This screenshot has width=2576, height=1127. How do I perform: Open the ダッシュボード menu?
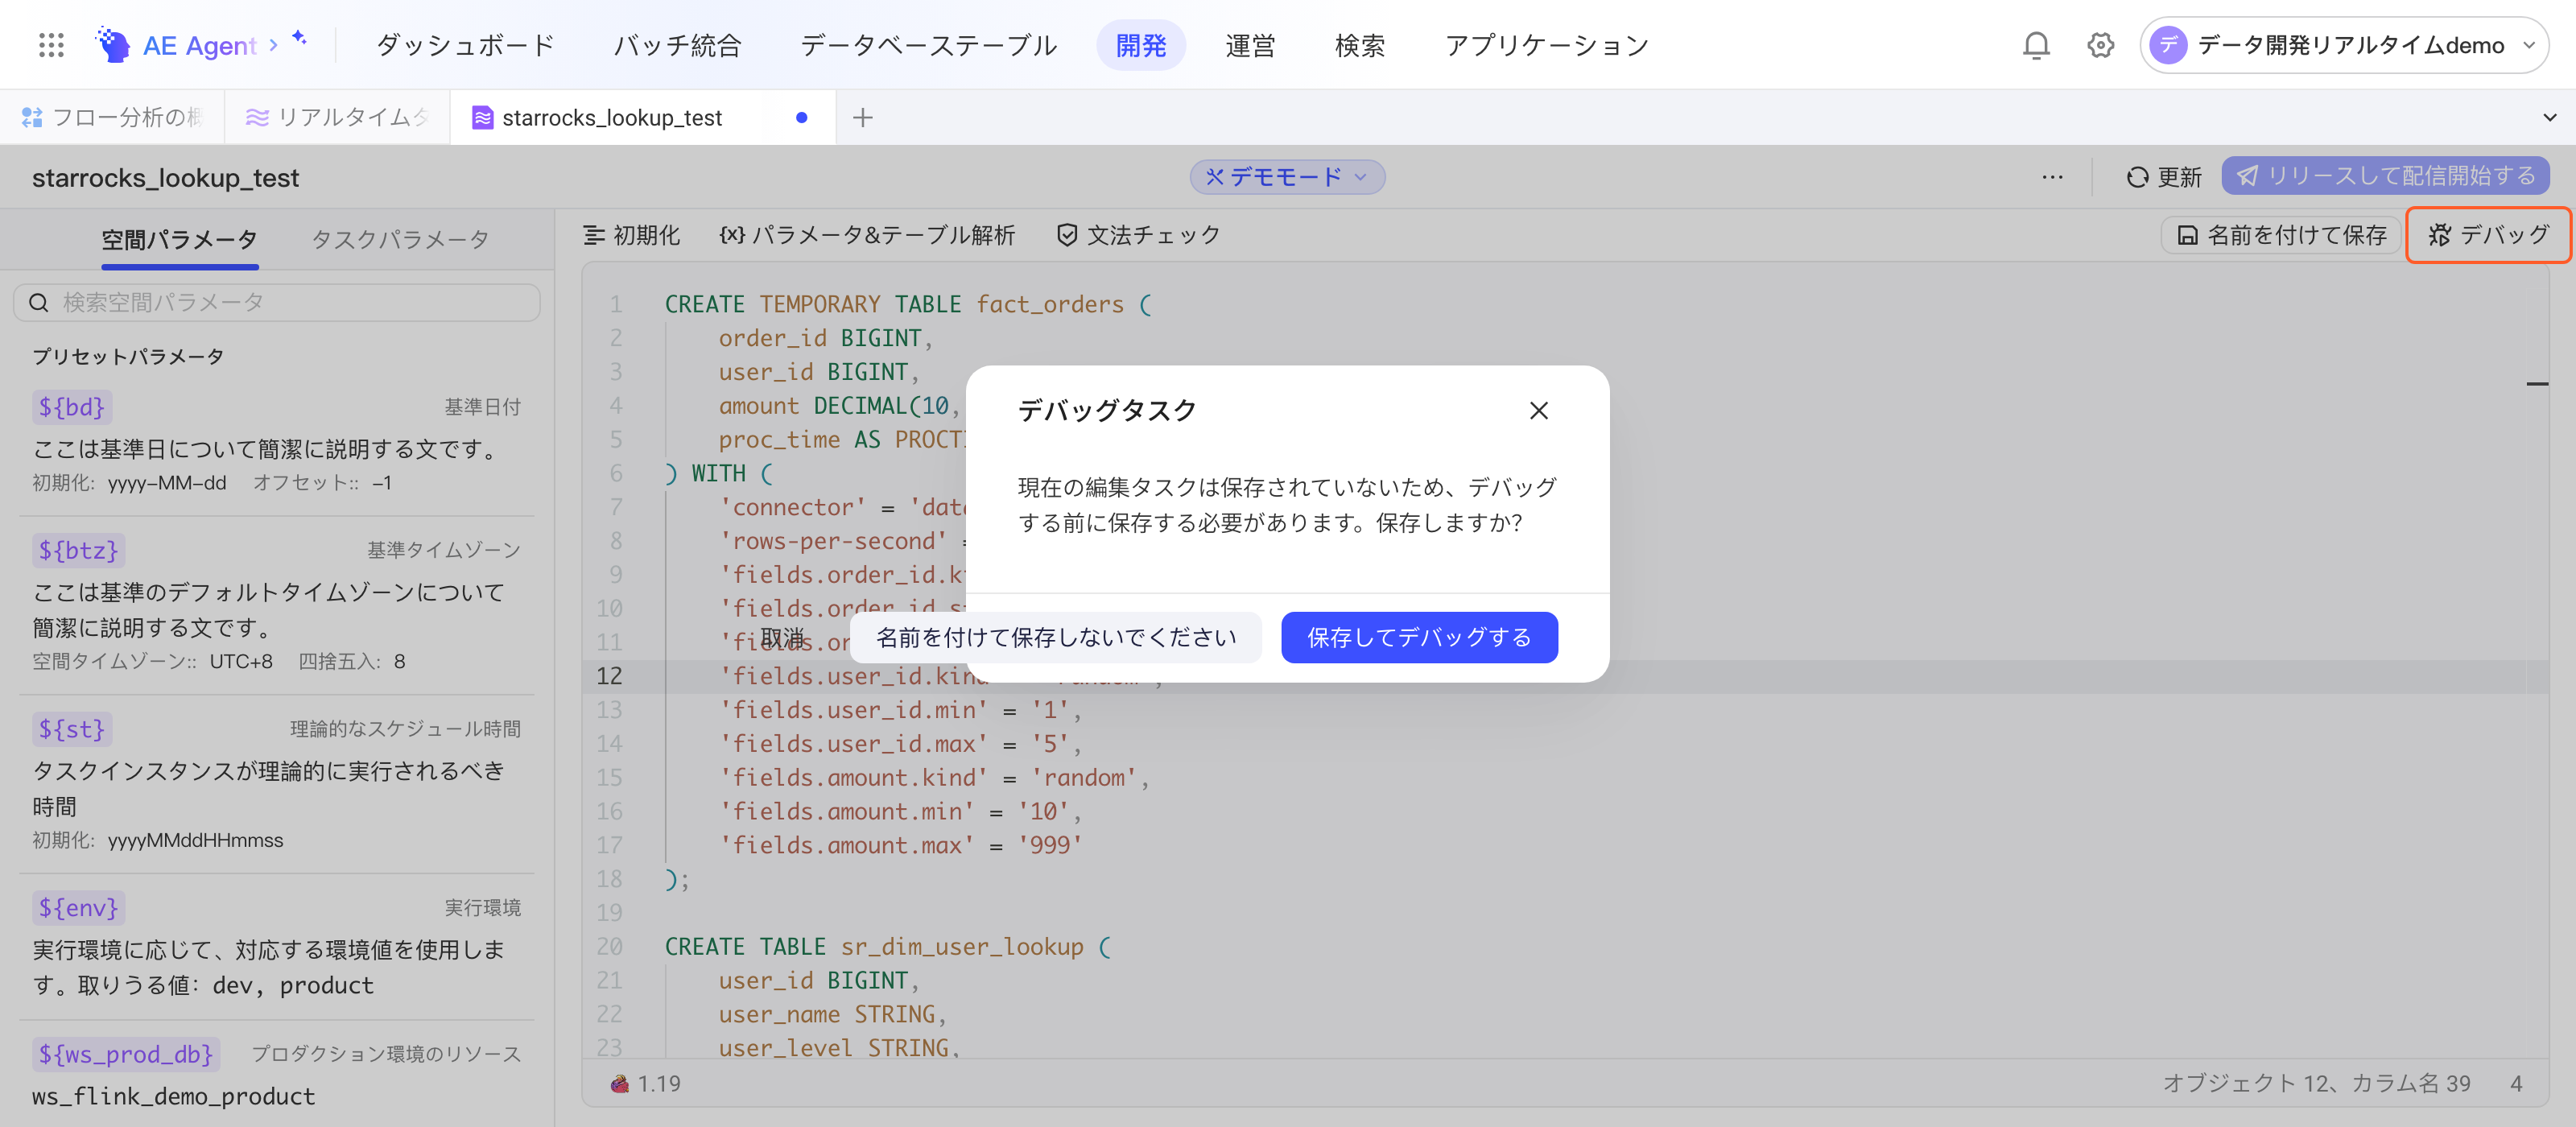click(x=465, y=45)
